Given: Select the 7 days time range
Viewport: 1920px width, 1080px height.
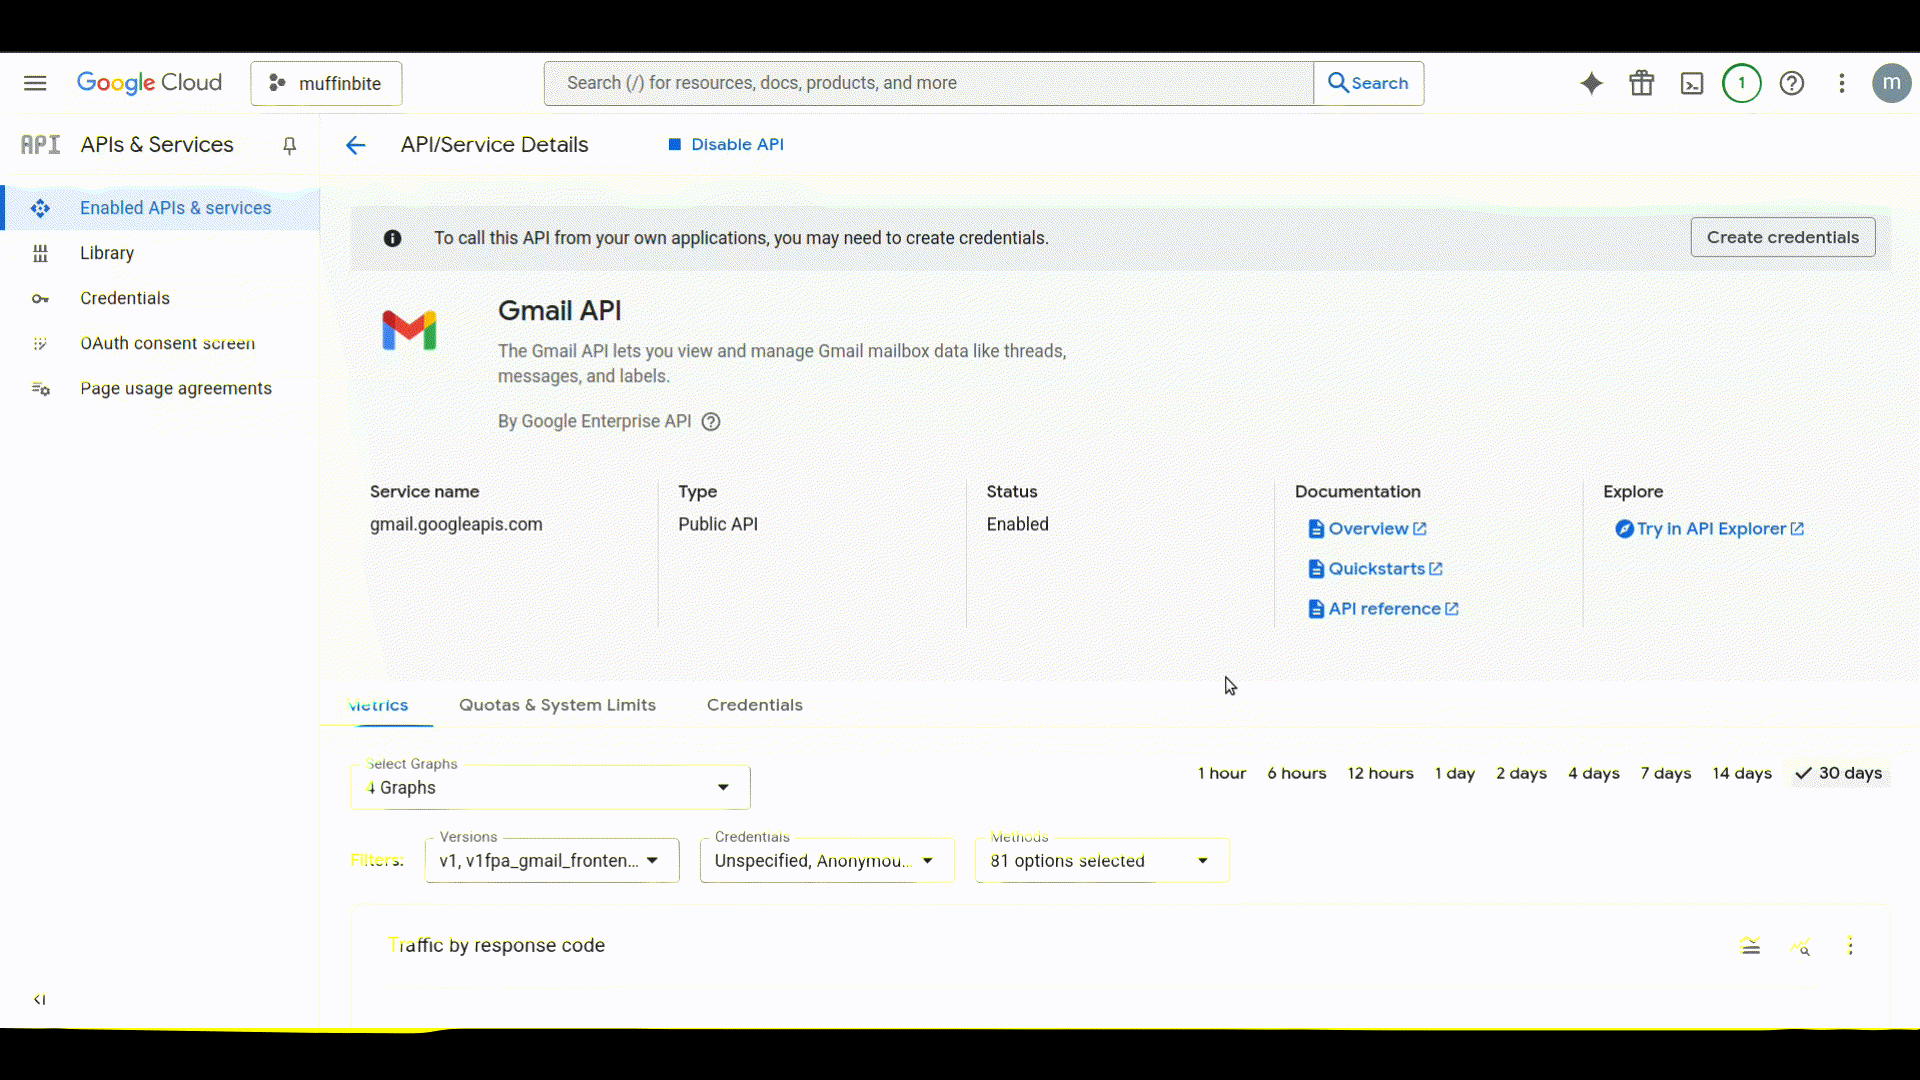Looking at the screenshot, I should click(x=1665, y=773).
